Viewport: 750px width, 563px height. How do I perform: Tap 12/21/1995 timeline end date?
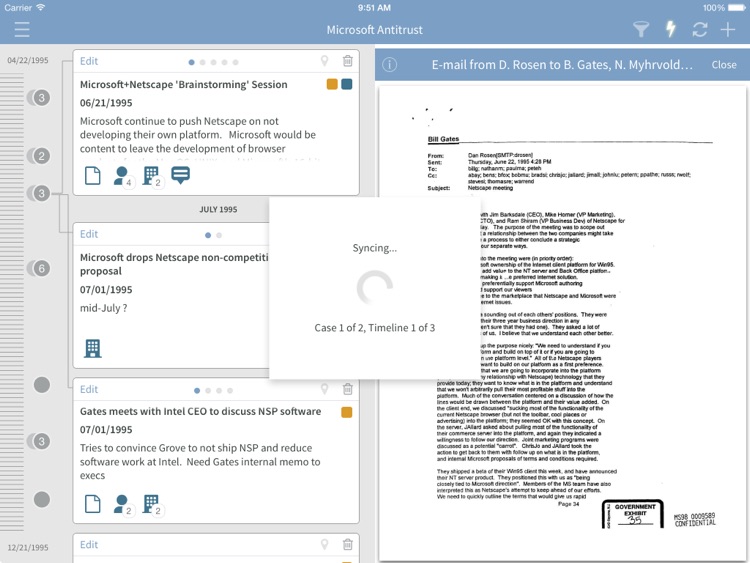[28, 548]
